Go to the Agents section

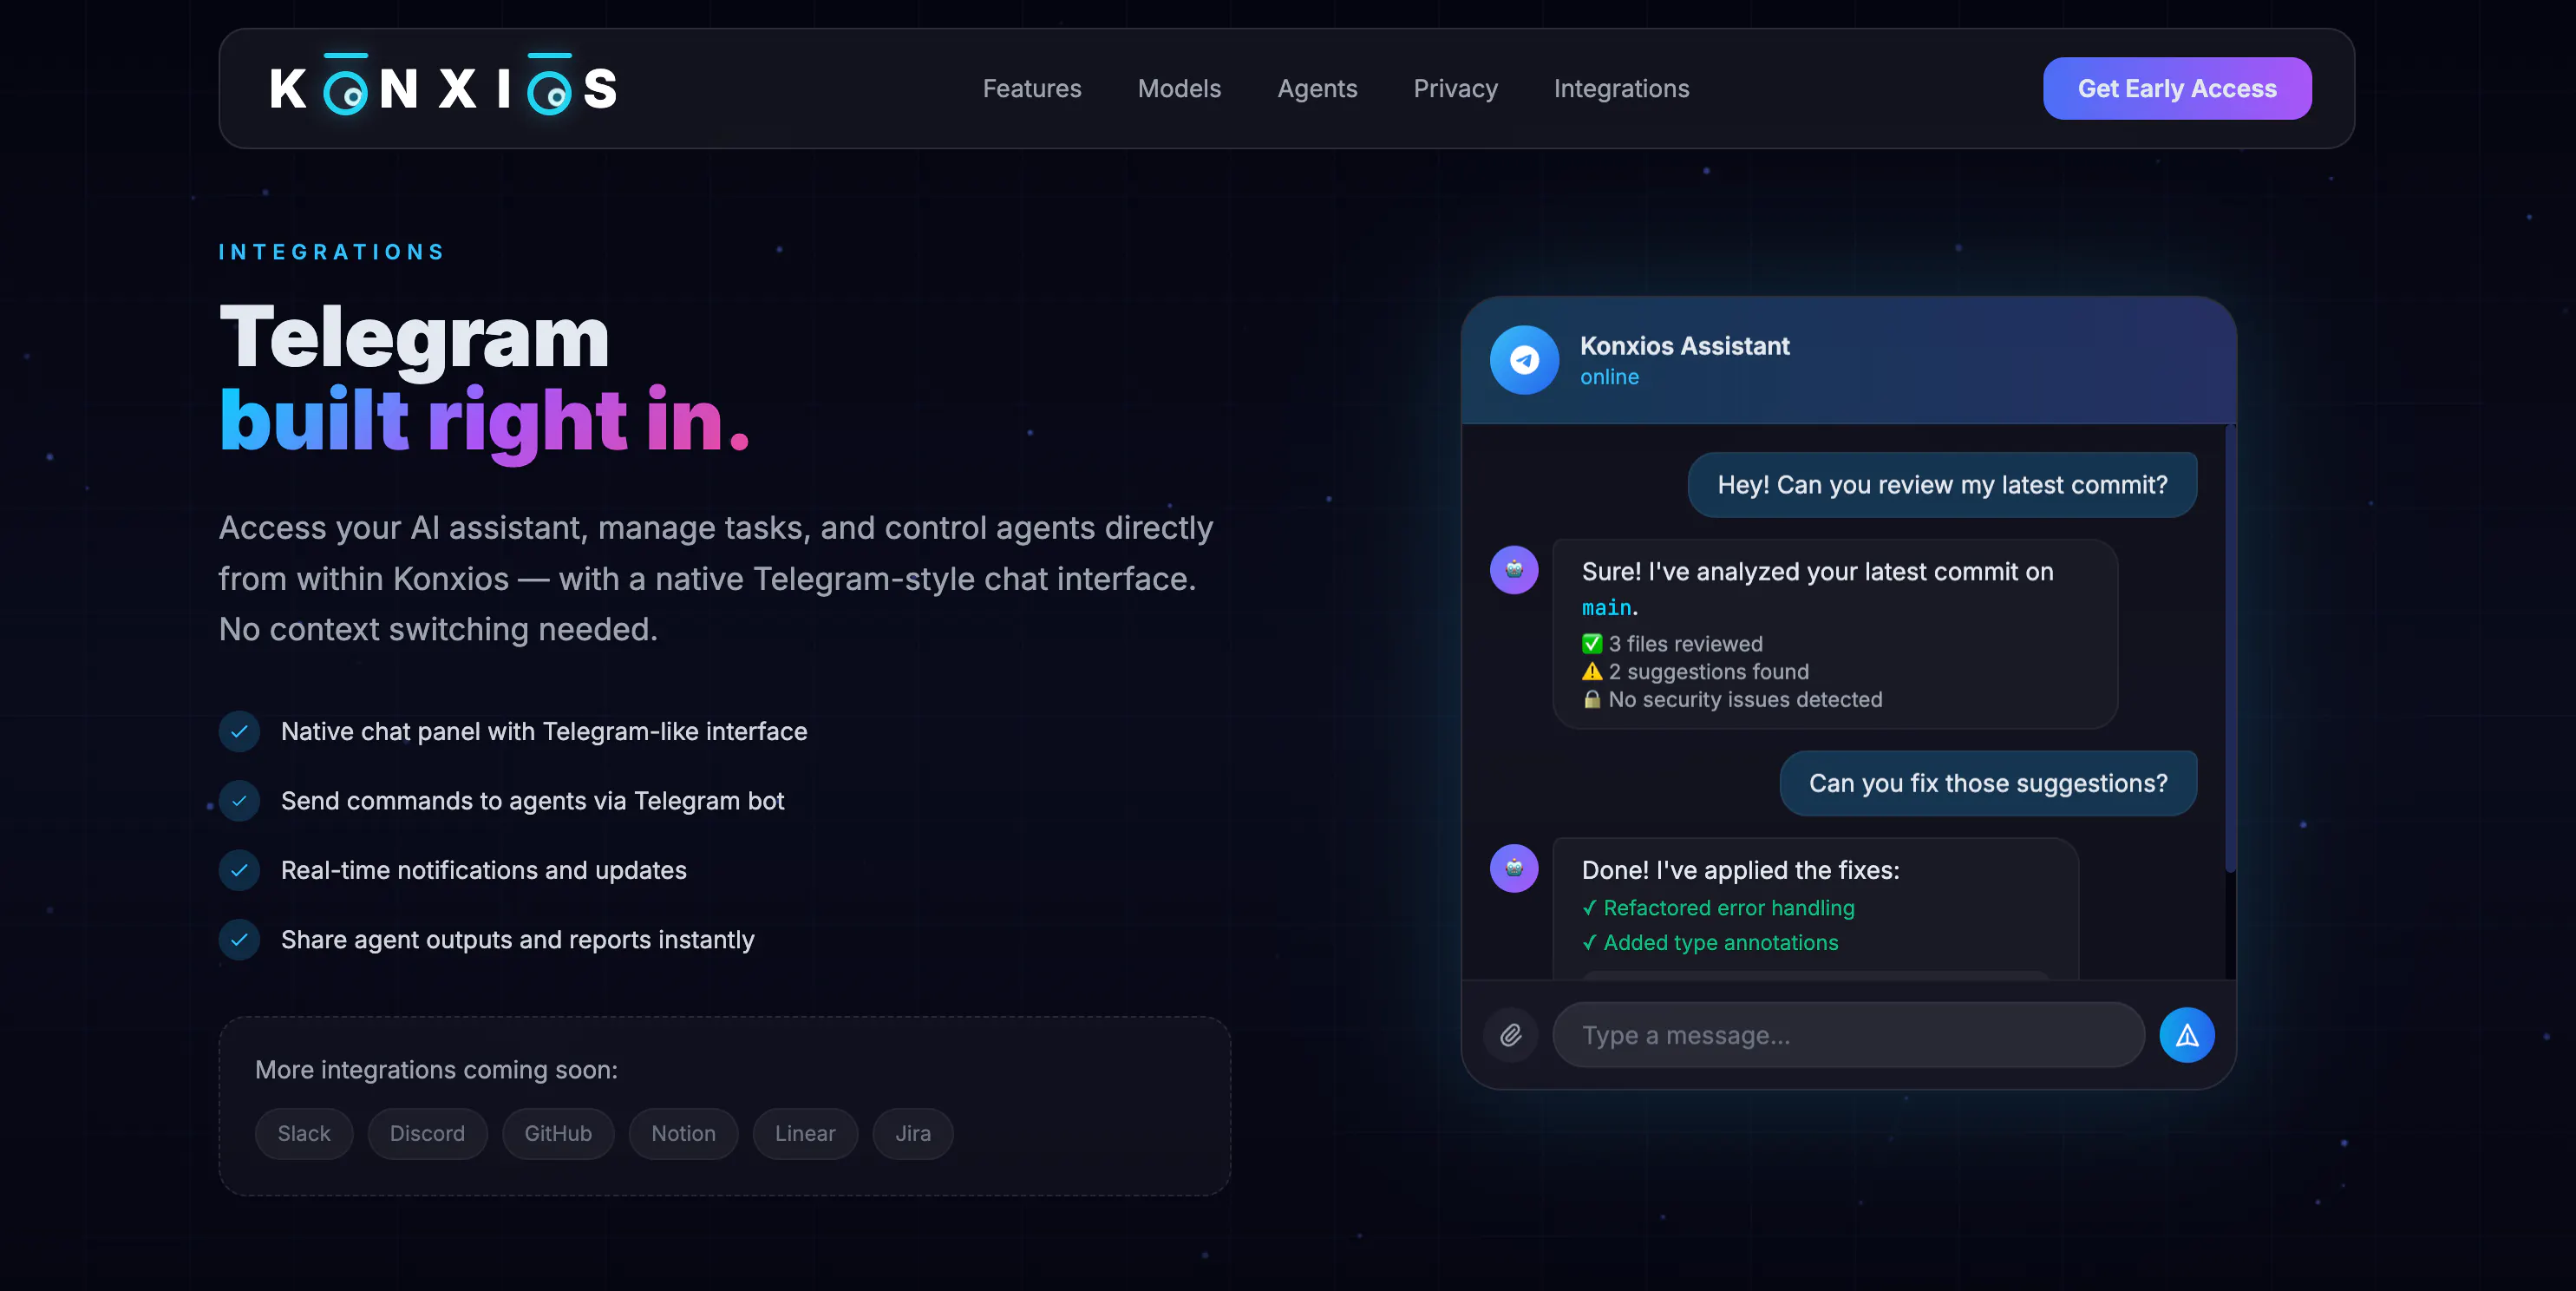pos(1317,88)
